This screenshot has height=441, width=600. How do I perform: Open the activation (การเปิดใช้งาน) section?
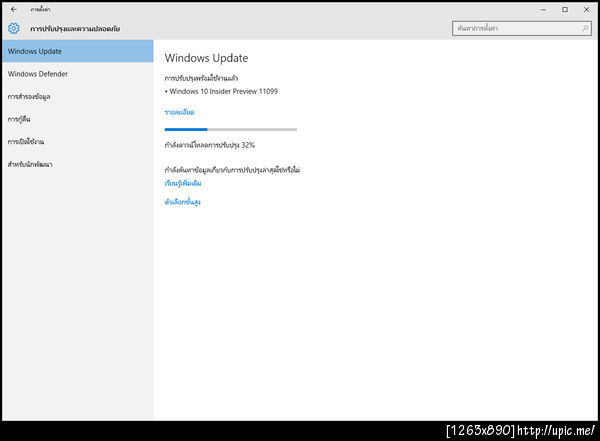(x=78, y=142)
